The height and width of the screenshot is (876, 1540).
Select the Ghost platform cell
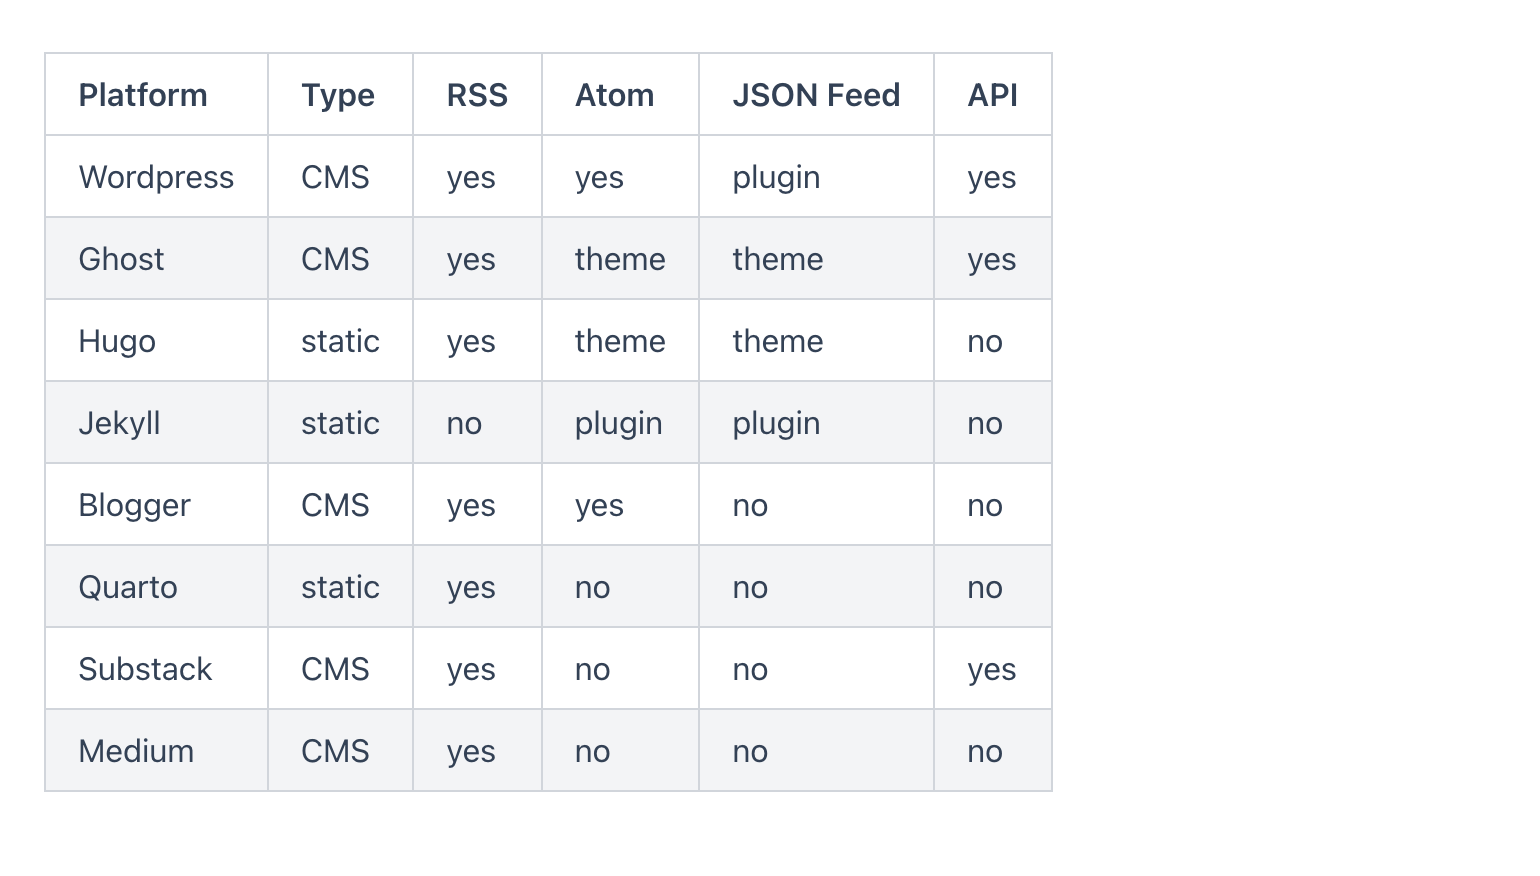pyautogui.click(x=121, y=259)
